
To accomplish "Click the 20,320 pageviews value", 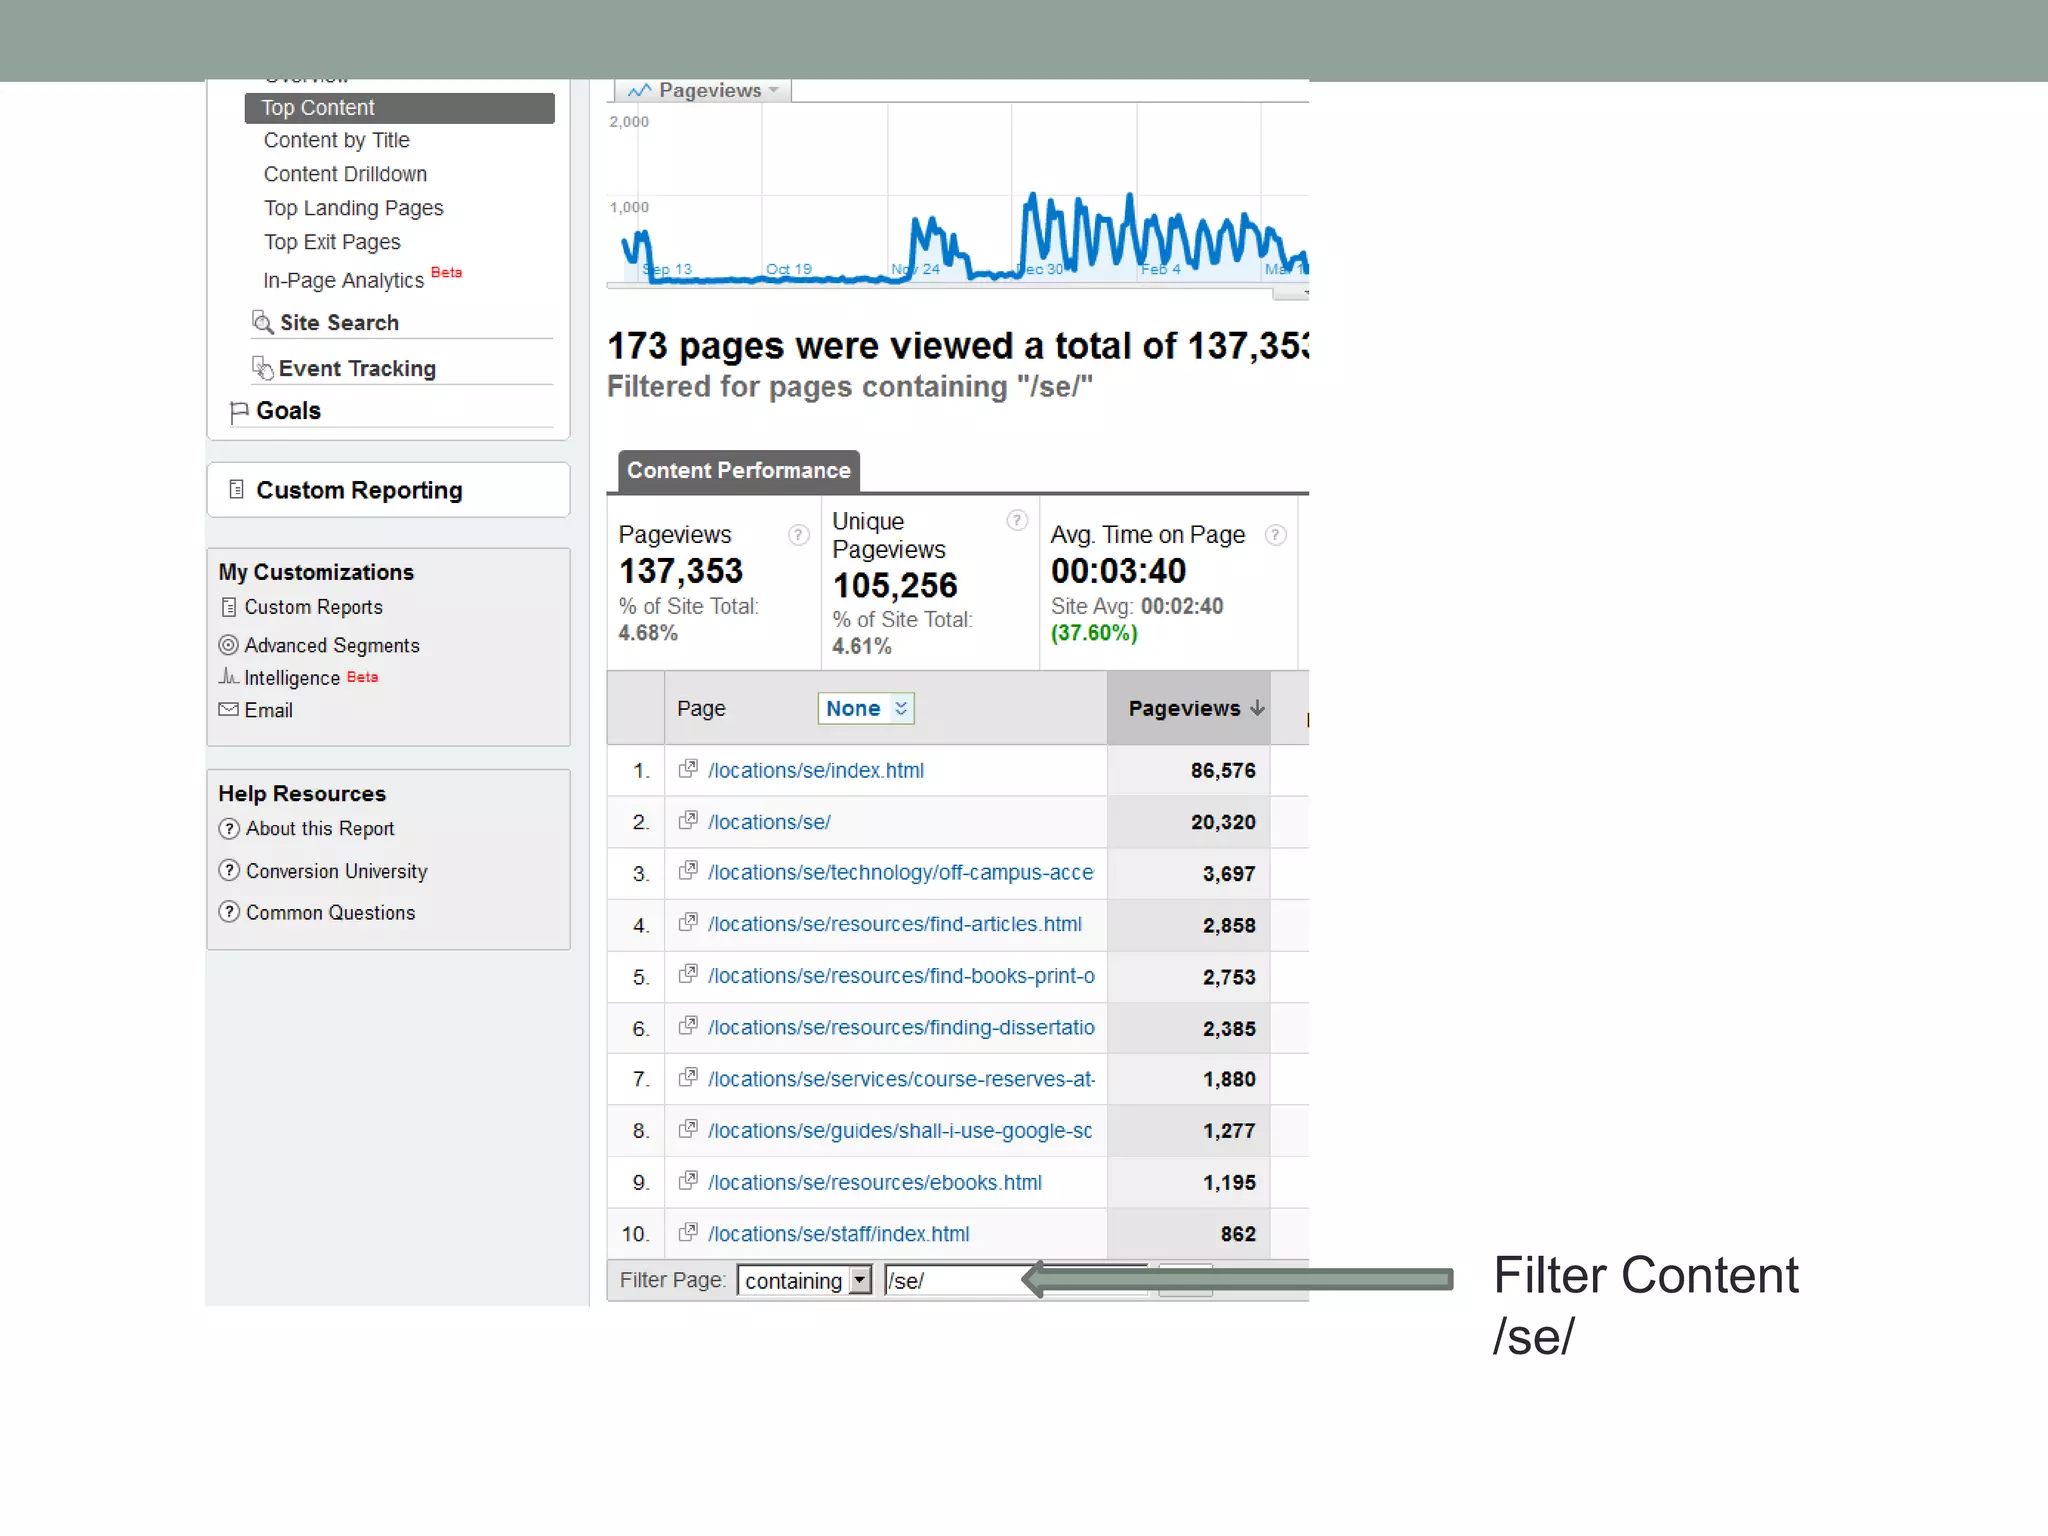I will tap(1223, 822).
